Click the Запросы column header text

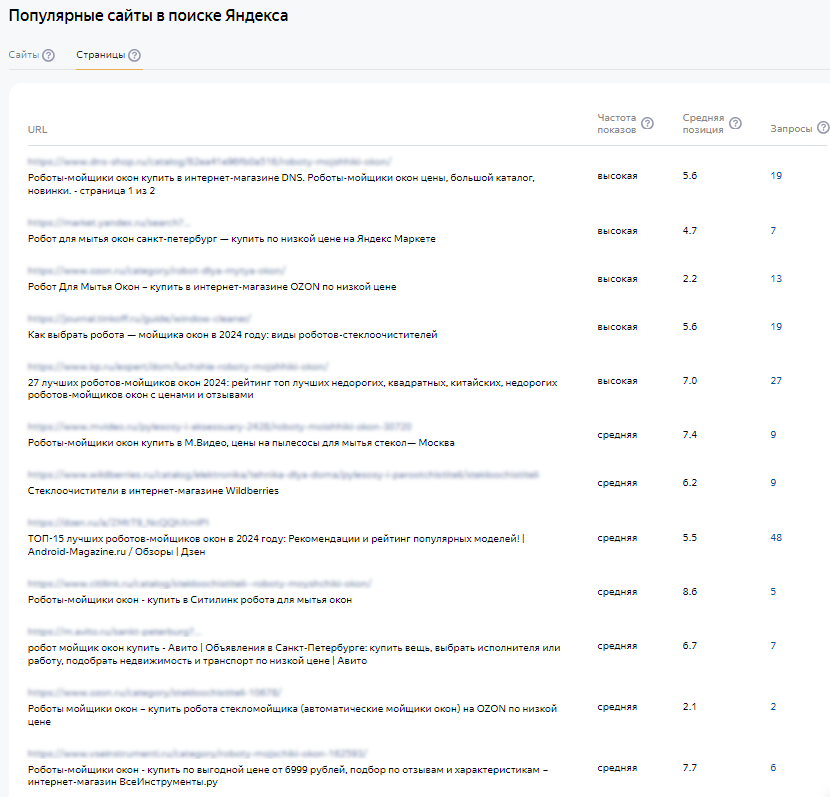tap(791, 128)
